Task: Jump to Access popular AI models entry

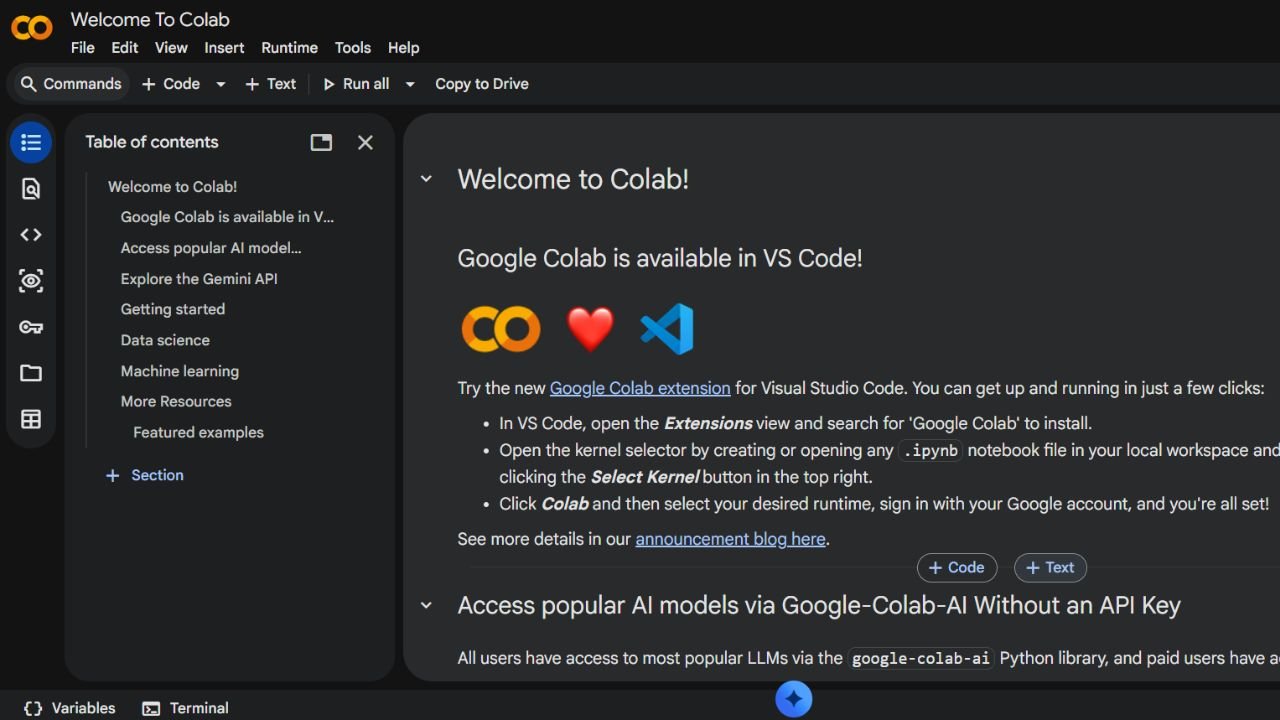Action: click(211, 248)
